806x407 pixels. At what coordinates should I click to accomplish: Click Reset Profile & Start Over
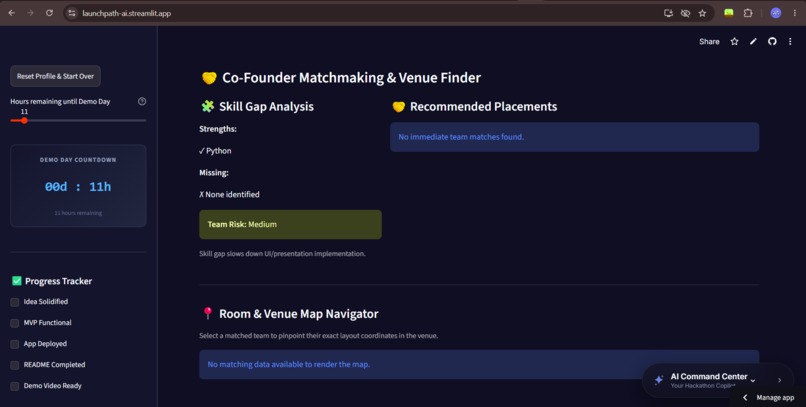[x=56, y=76]
